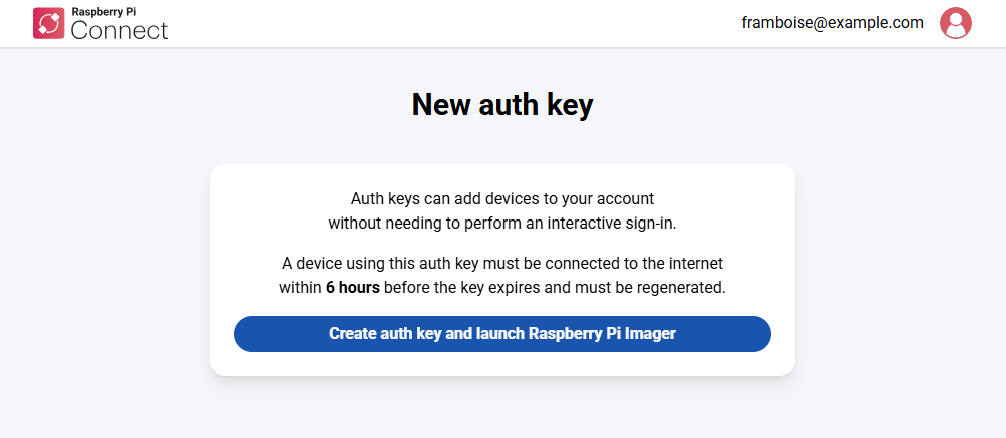Click the word 'Imager' on the blue button

[649, 334]
